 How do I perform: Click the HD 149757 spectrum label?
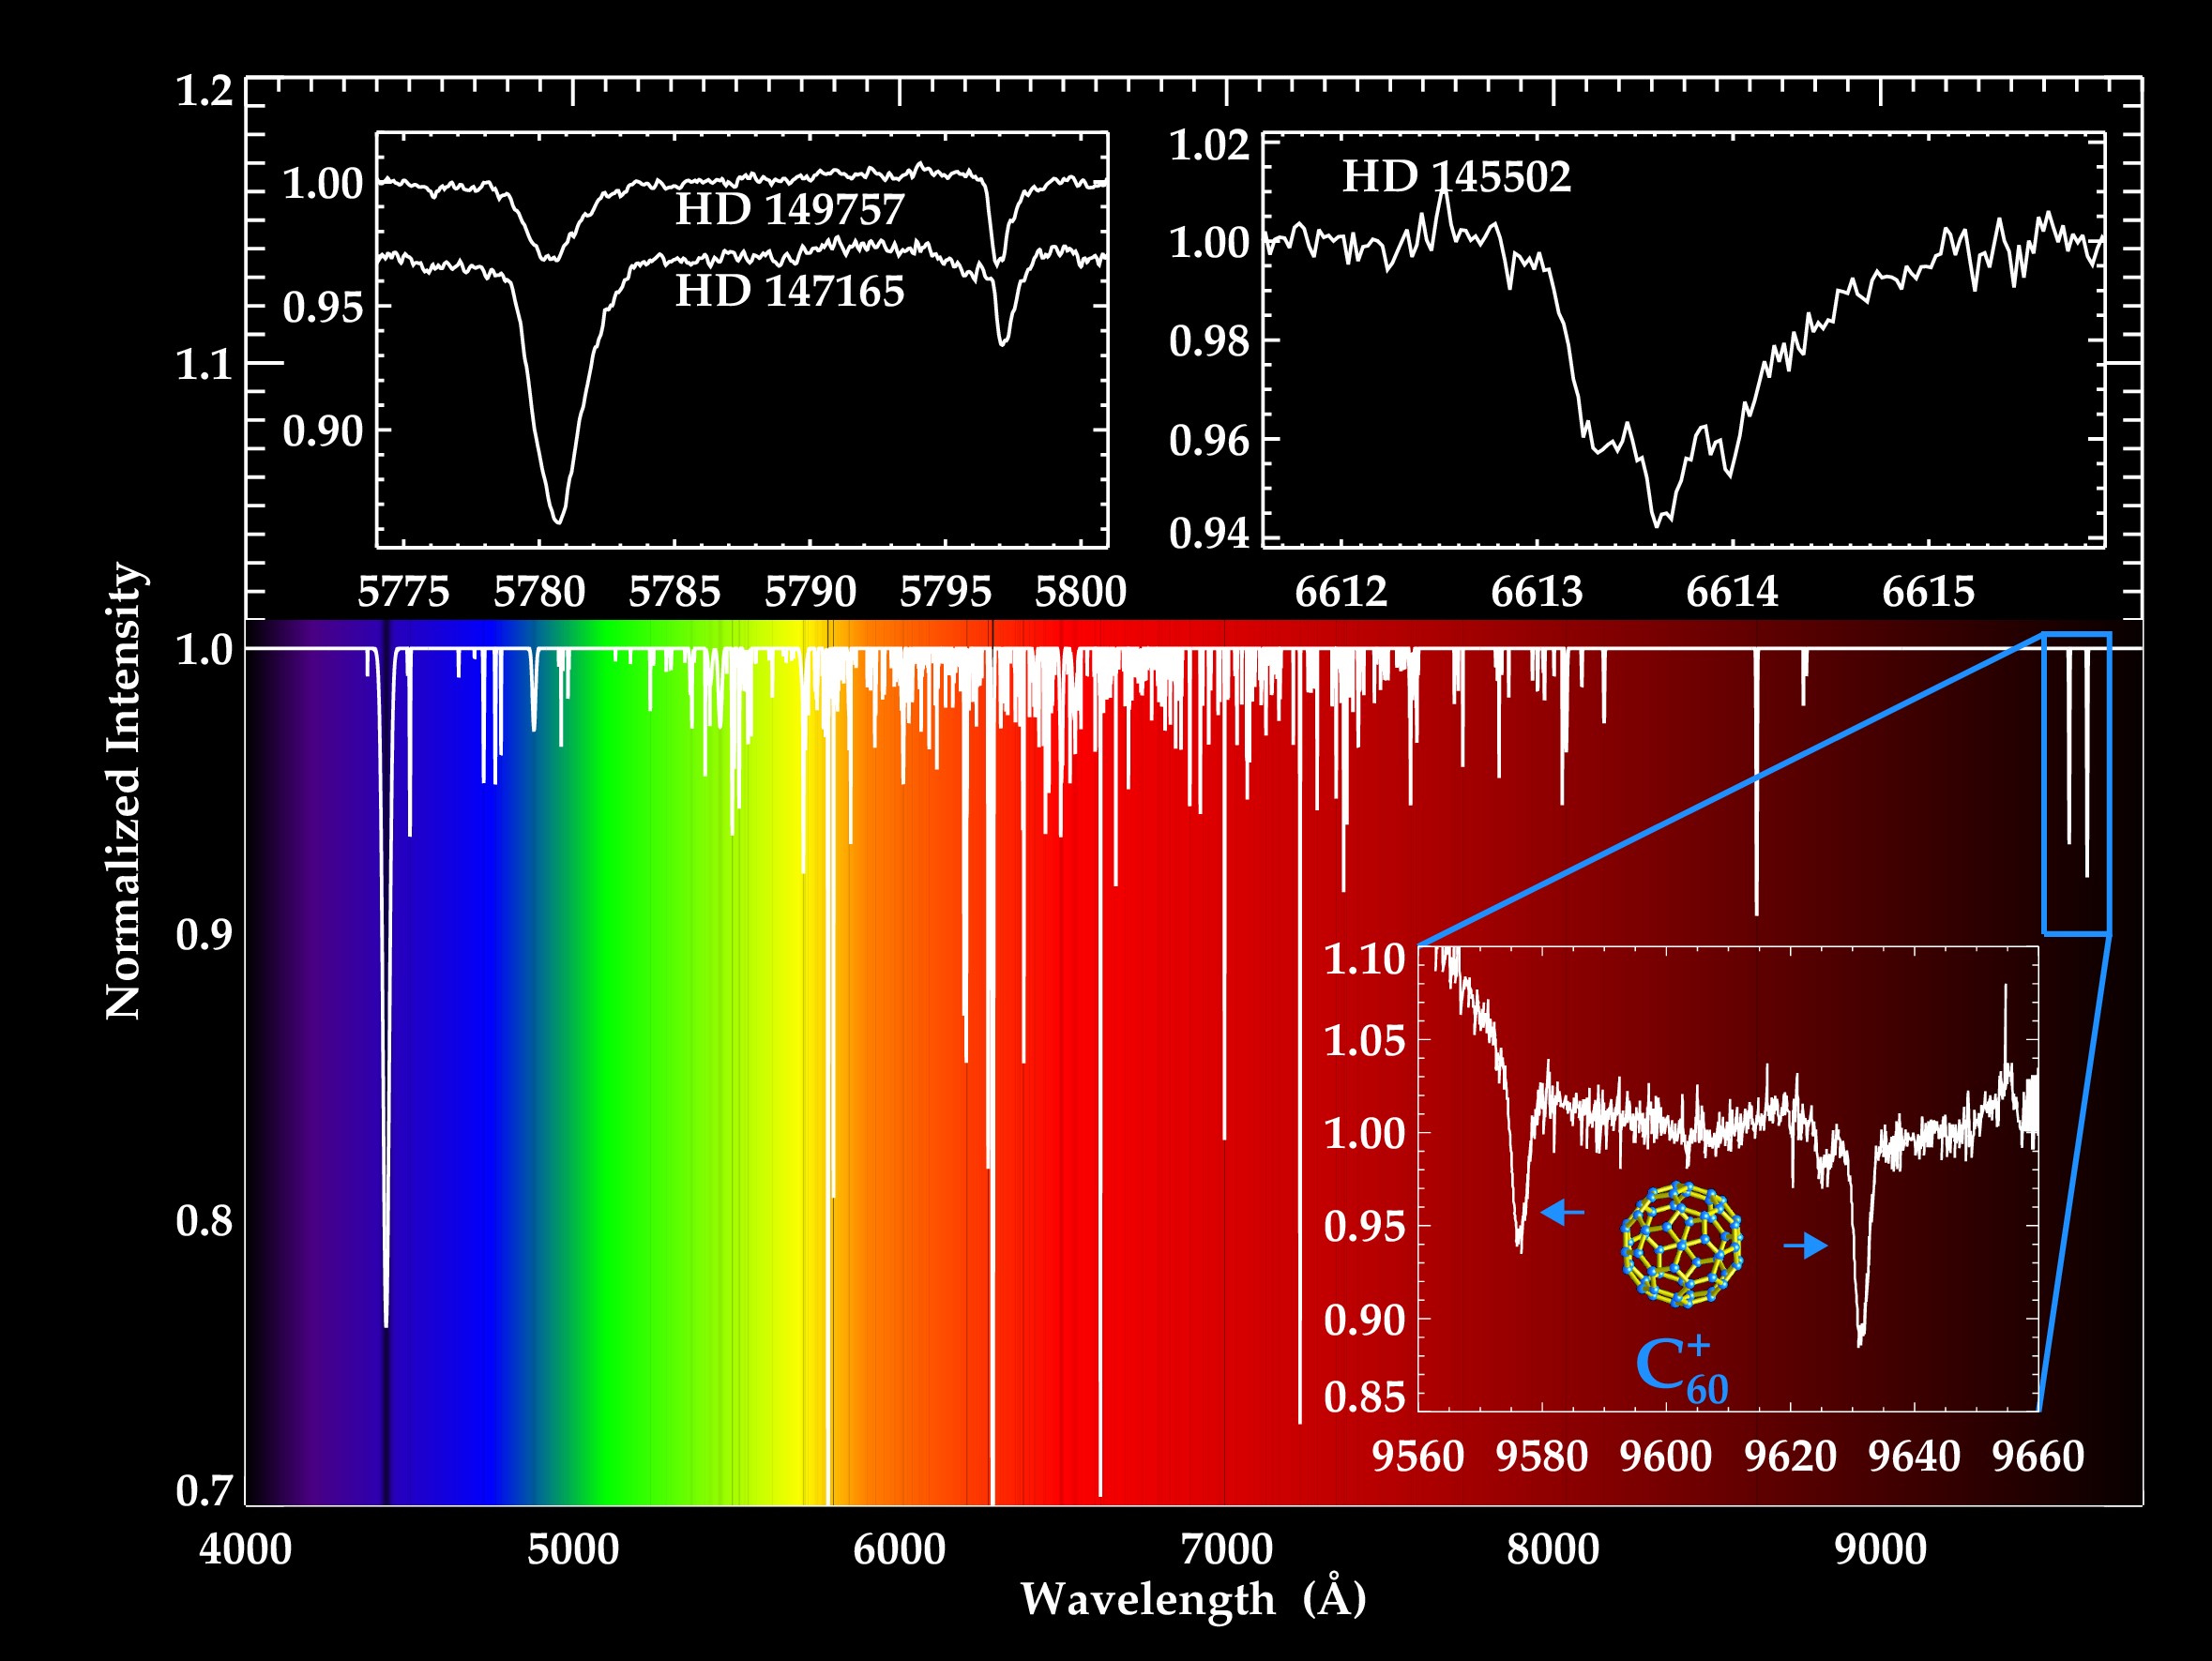pos(789,210)
